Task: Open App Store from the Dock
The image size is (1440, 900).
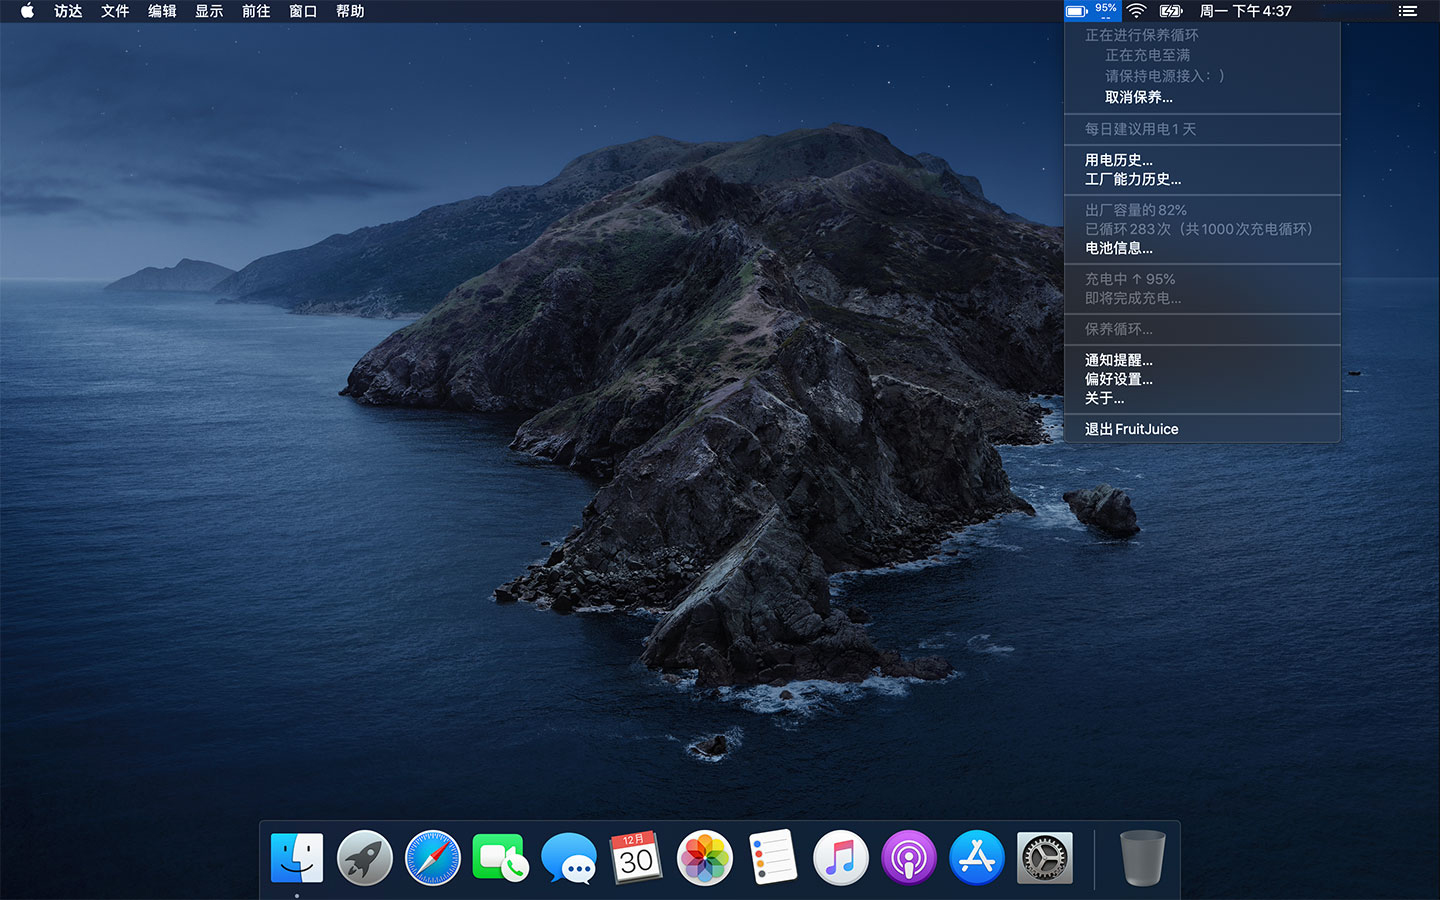Action: [977, 858]
